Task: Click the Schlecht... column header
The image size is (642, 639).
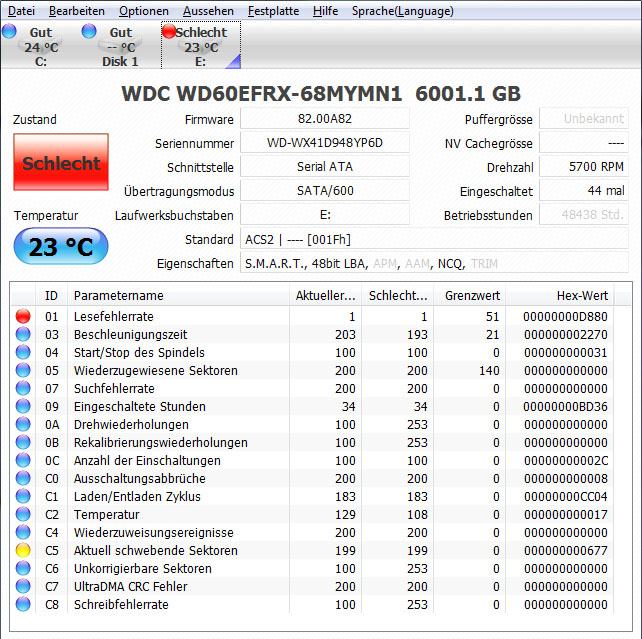Action: (398, 296)
